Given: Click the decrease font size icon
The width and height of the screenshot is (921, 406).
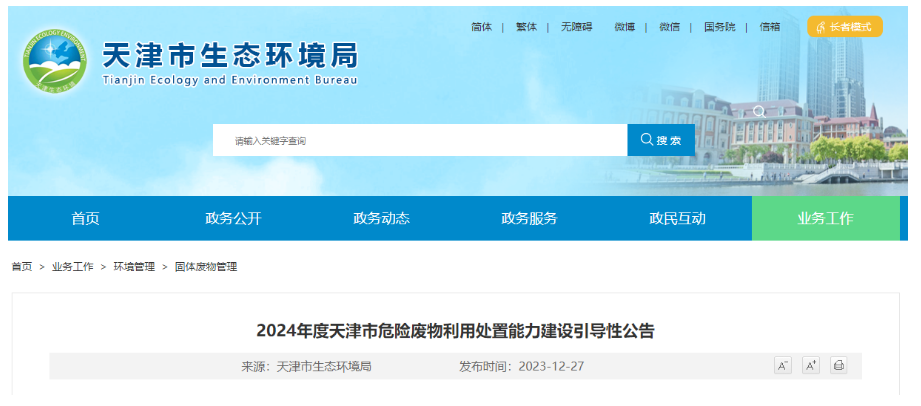Looking at the screenshot, I should pyautogui.click(x=783, y=366).
